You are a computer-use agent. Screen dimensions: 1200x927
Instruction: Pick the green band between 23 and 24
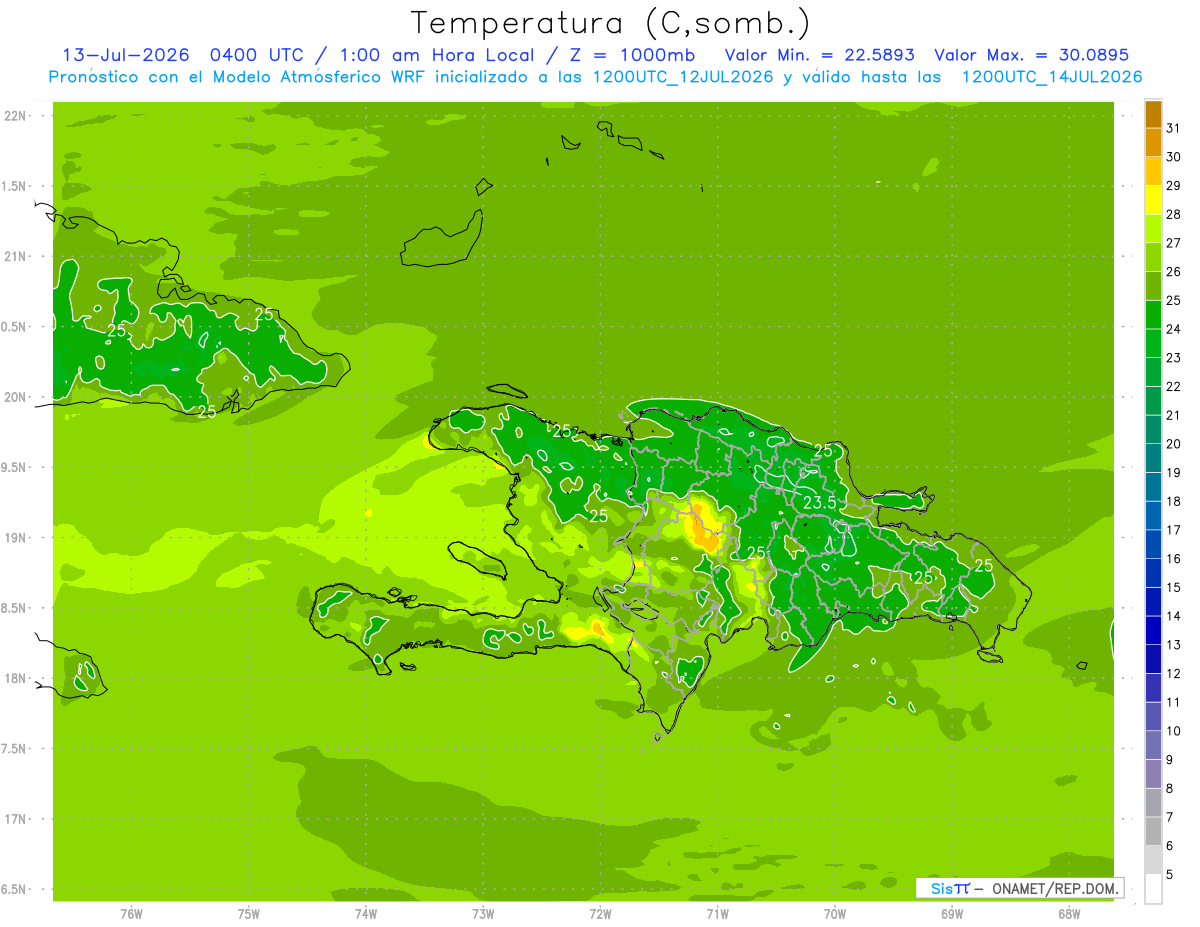(x=1153, y=344)
